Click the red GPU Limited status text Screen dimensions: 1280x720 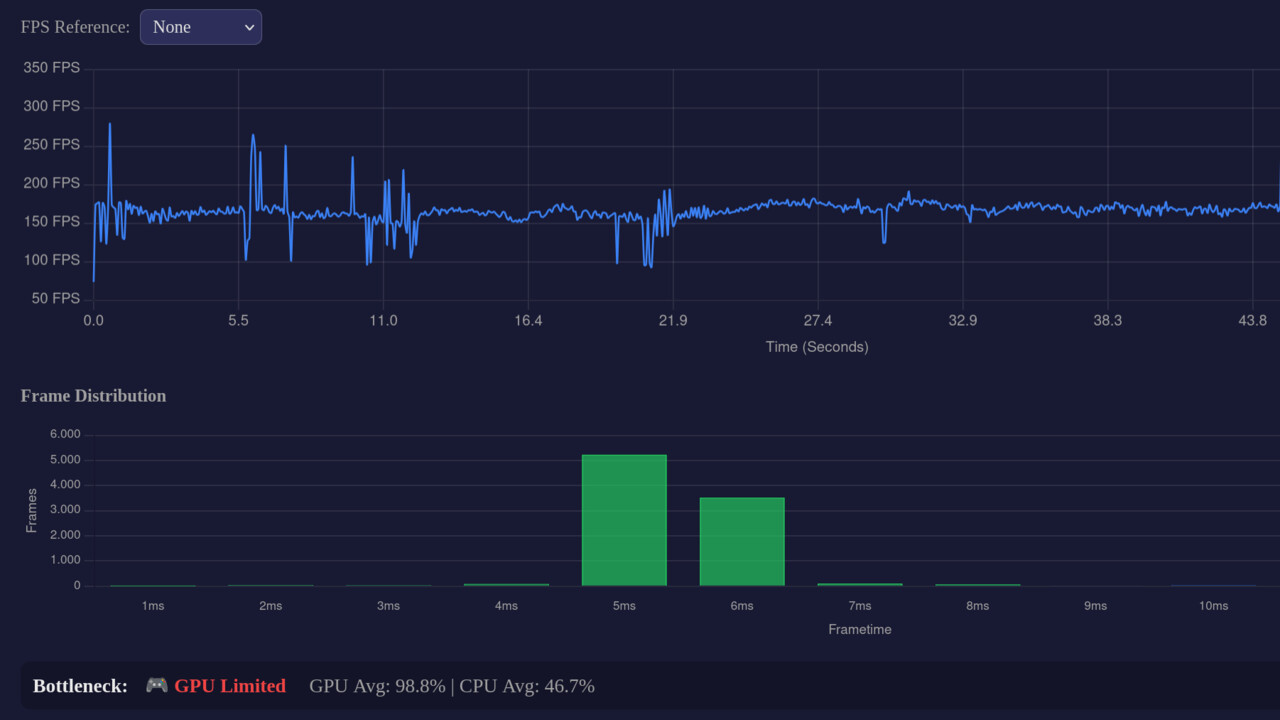229,686
